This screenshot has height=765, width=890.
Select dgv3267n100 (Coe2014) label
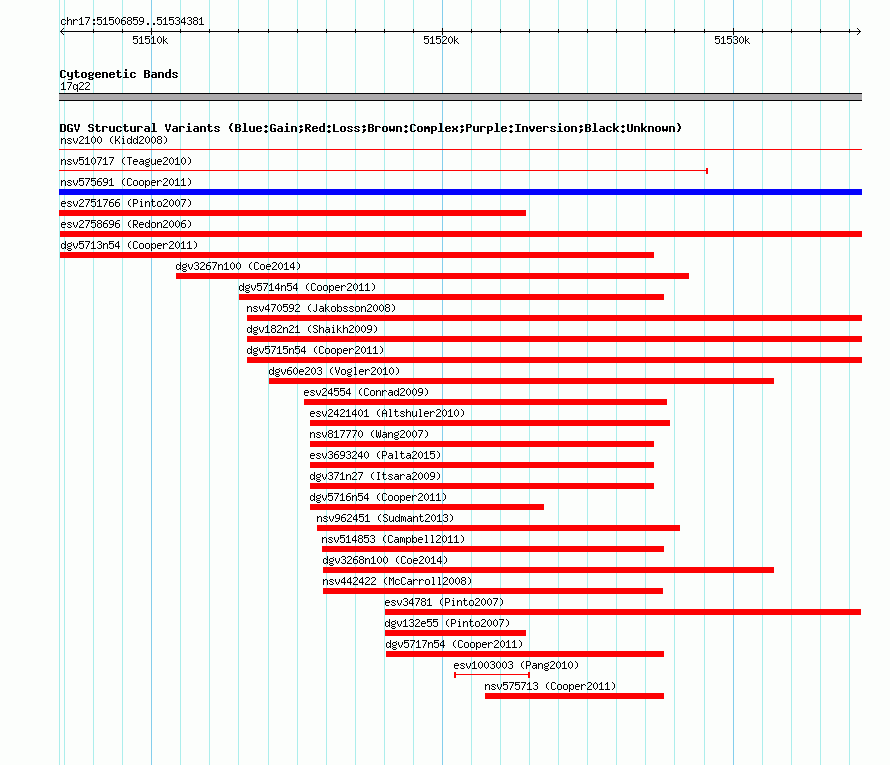click(238, 266)
